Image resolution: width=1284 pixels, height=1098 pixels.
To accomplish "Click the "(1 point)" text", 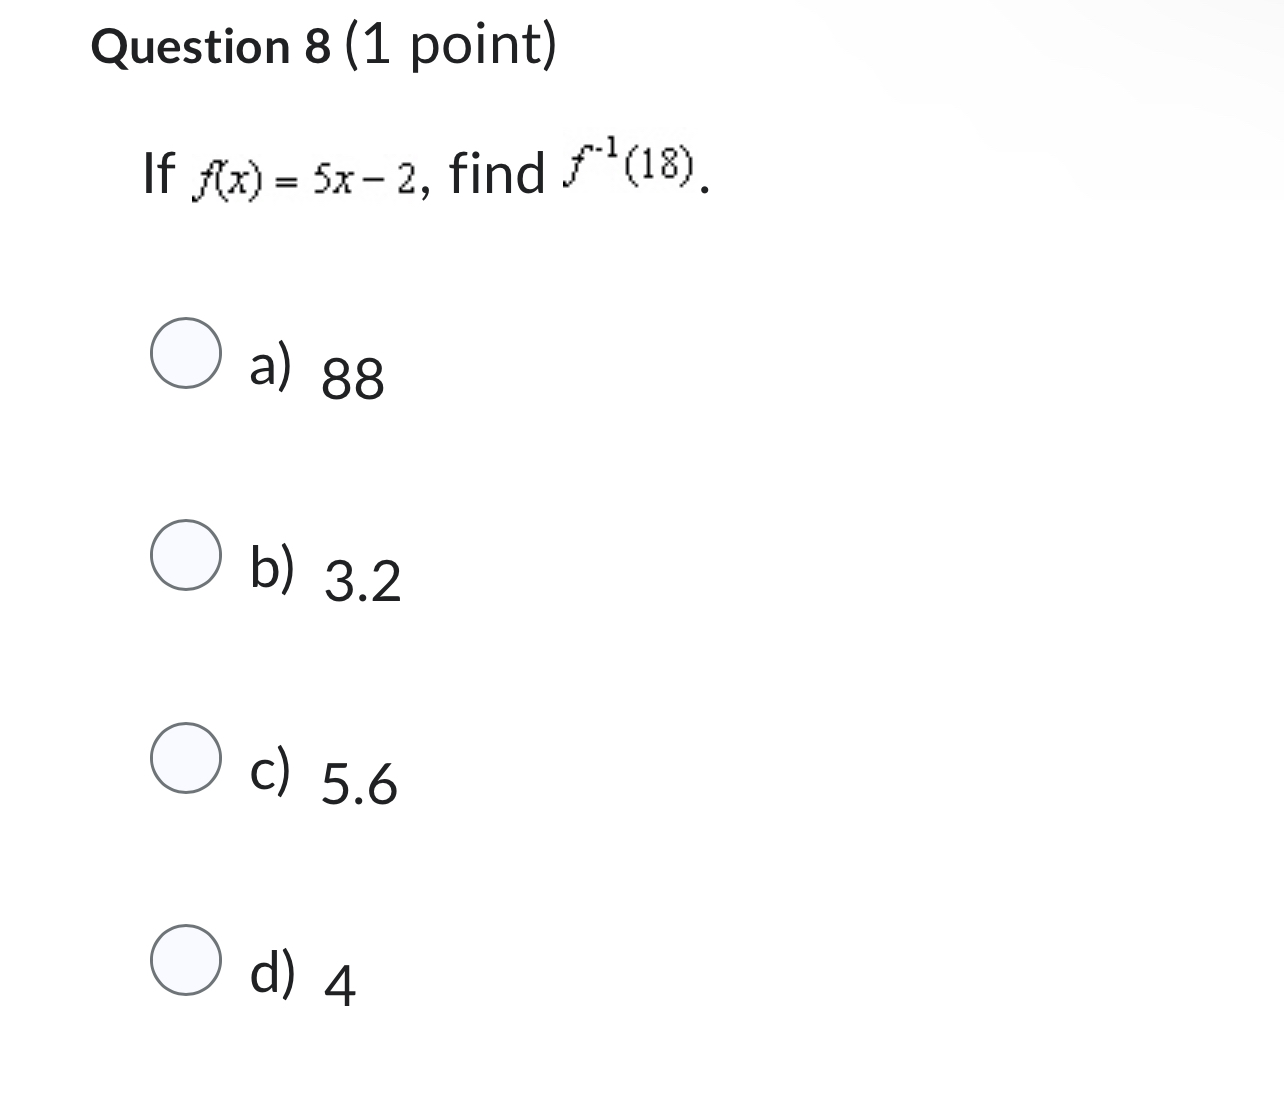I will click(x=450, y=45).
